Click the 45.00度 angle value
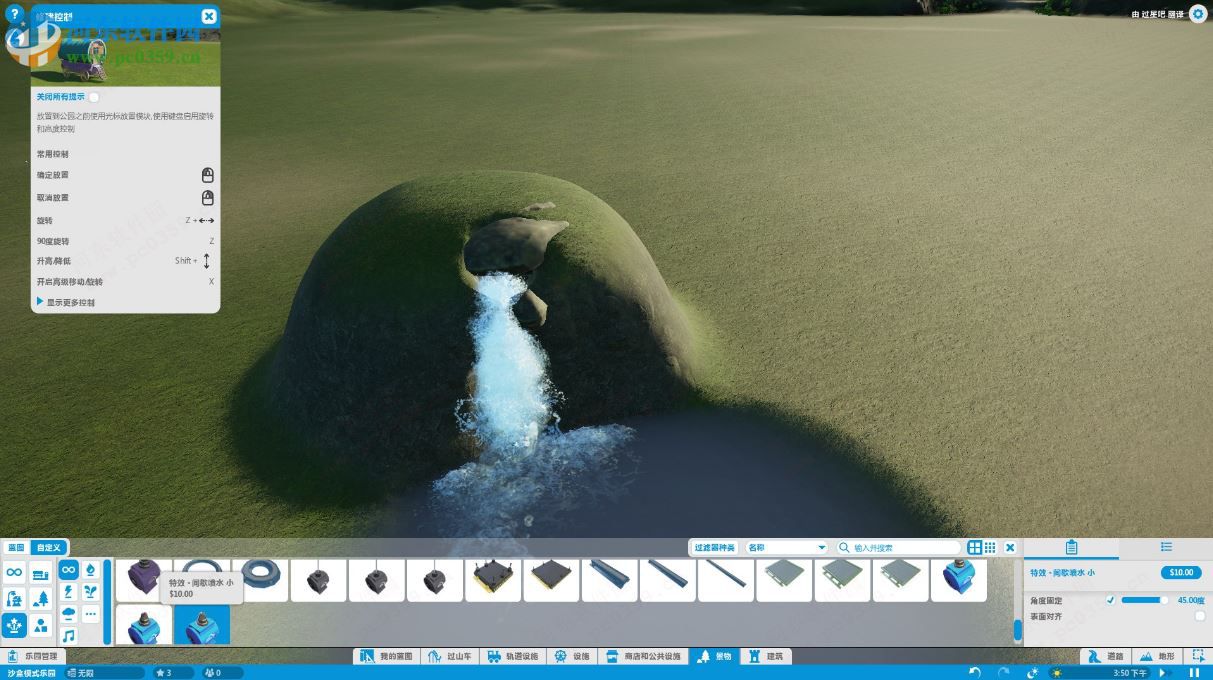 tap(1191, 600)
